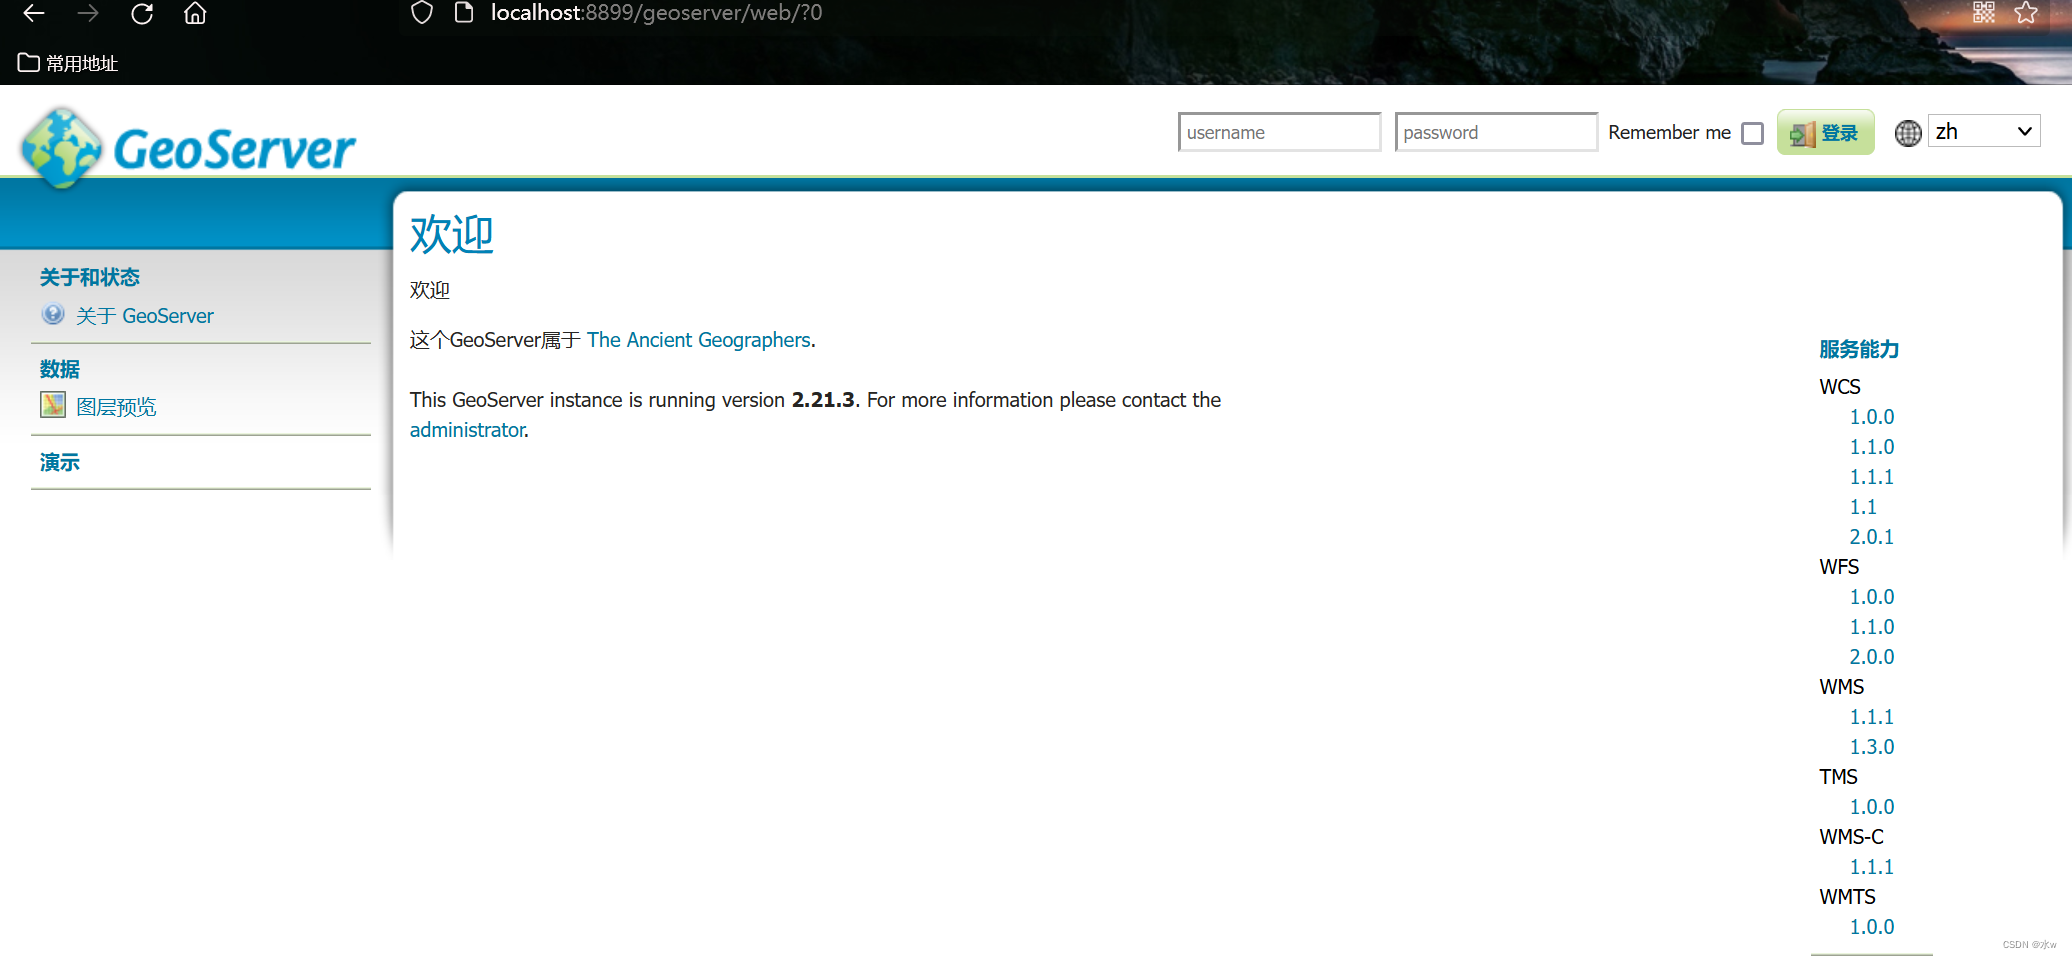Open WMS 1.1.1 capabilities link

click(1872, 717)
